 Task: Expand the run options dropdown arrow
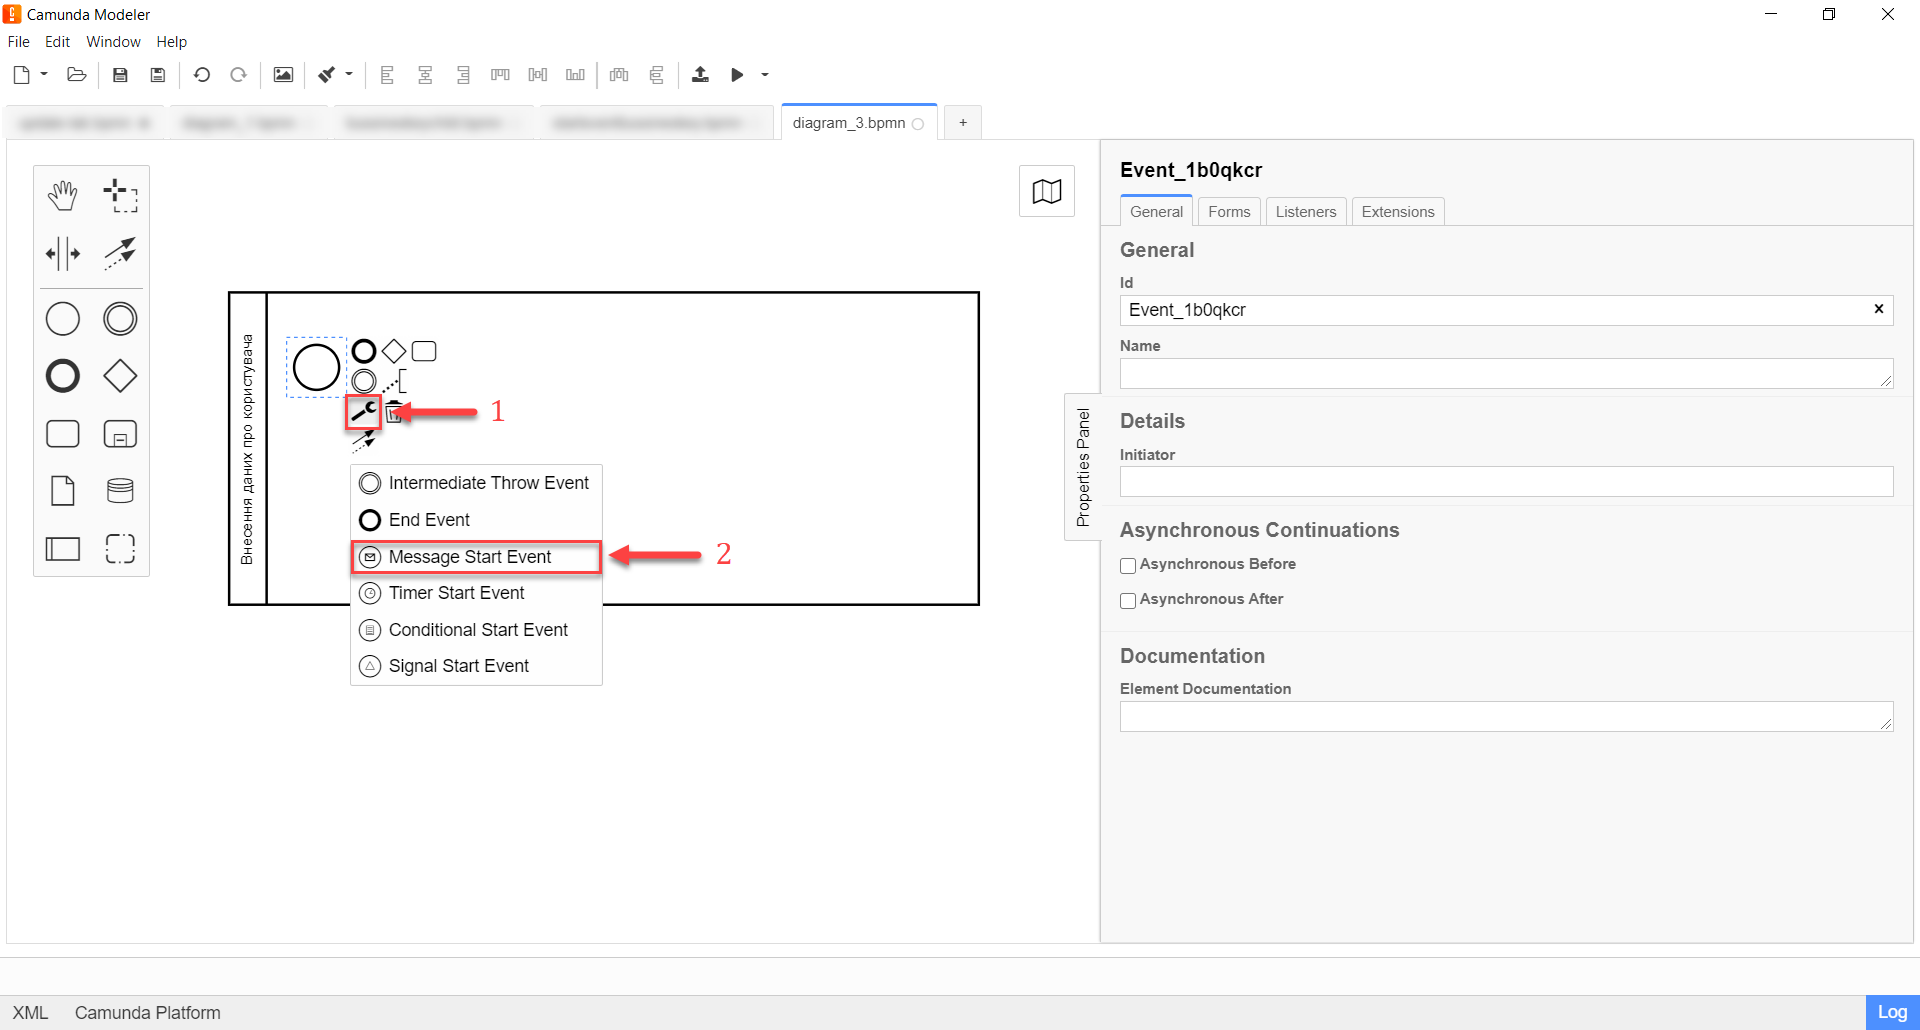click(765, 75)
